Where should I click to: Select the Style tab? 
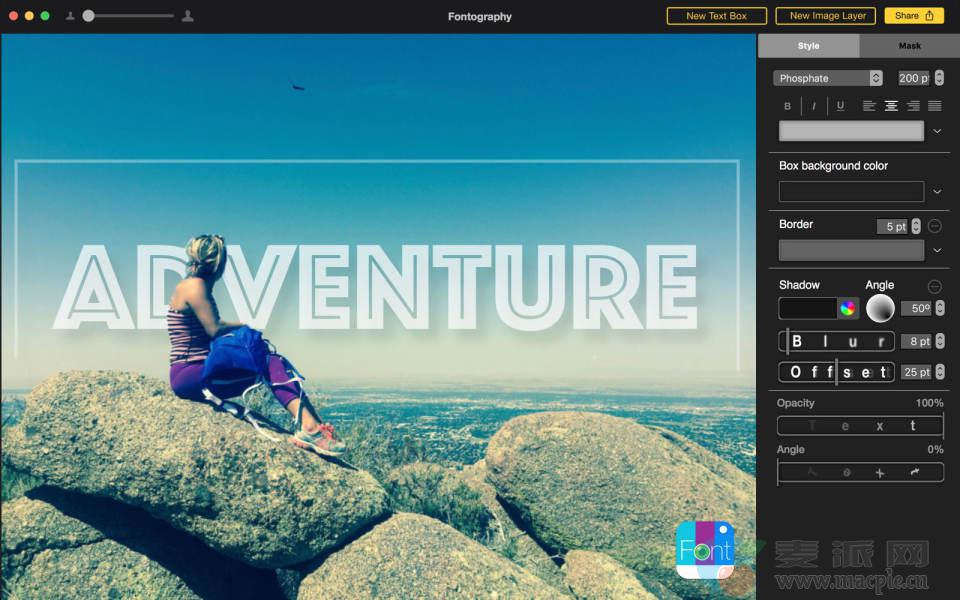808,46
